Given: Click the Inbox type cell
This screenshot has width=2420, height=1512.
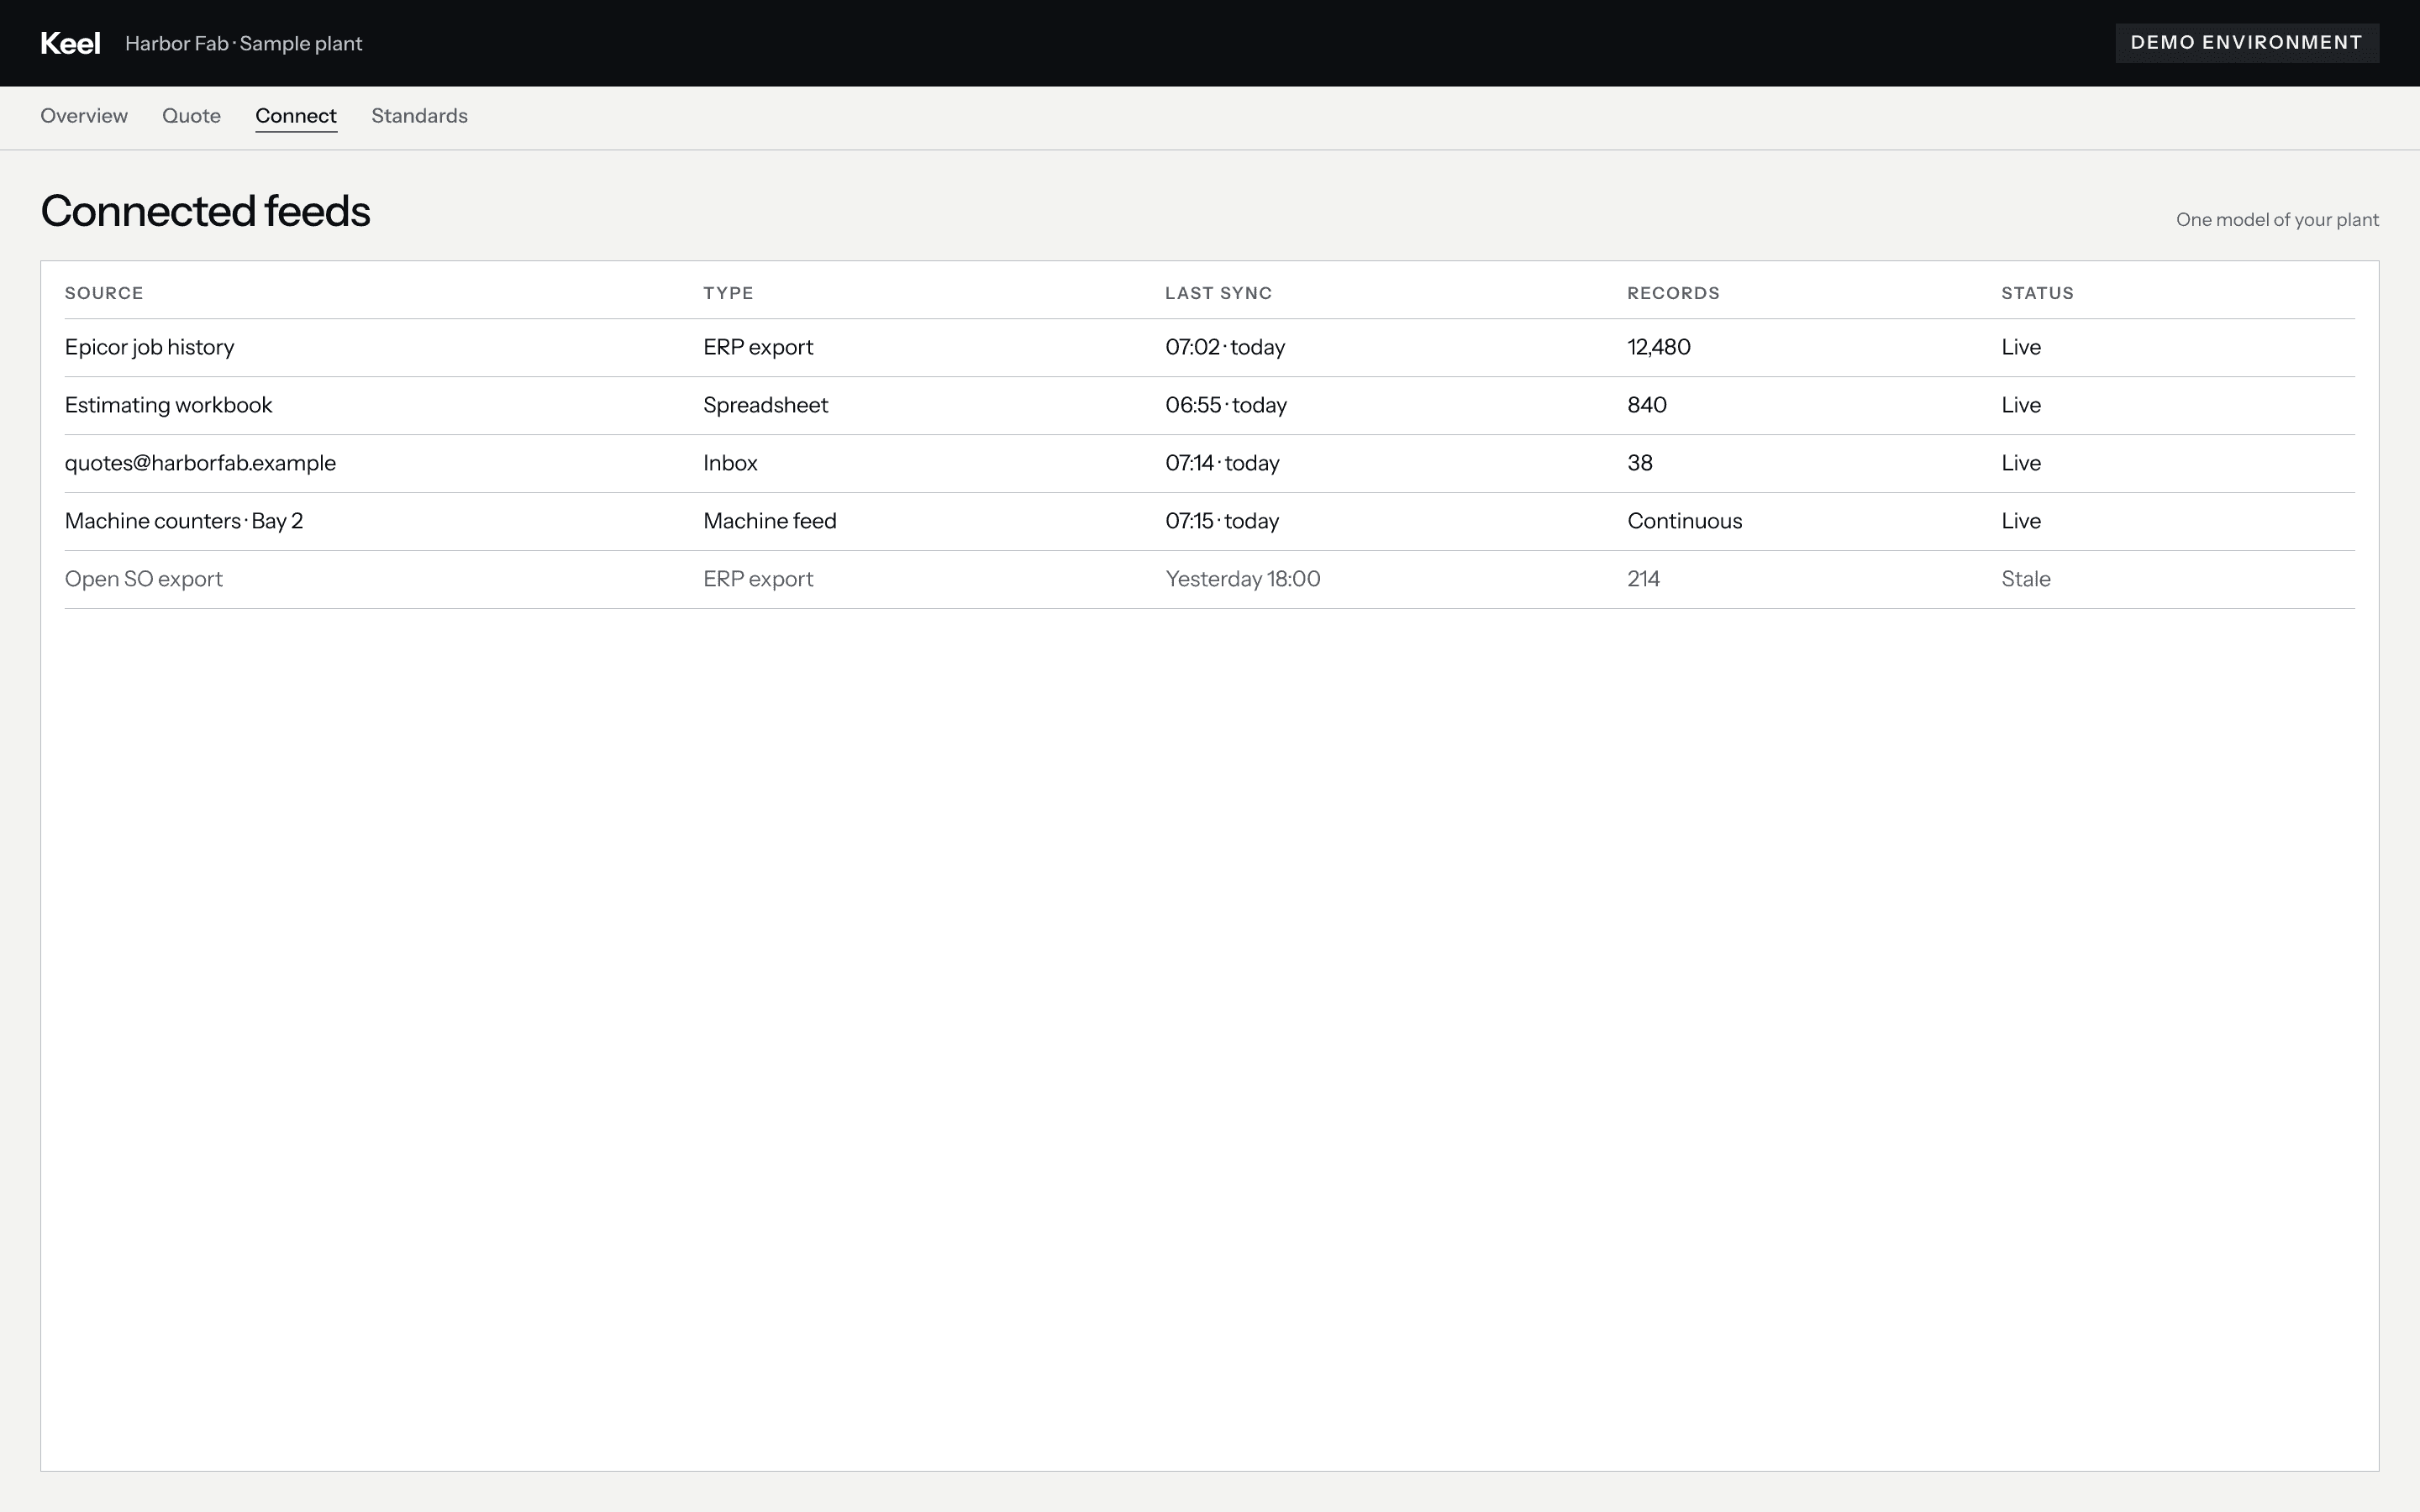Looking at the screenshot, I should click(730, 463).
